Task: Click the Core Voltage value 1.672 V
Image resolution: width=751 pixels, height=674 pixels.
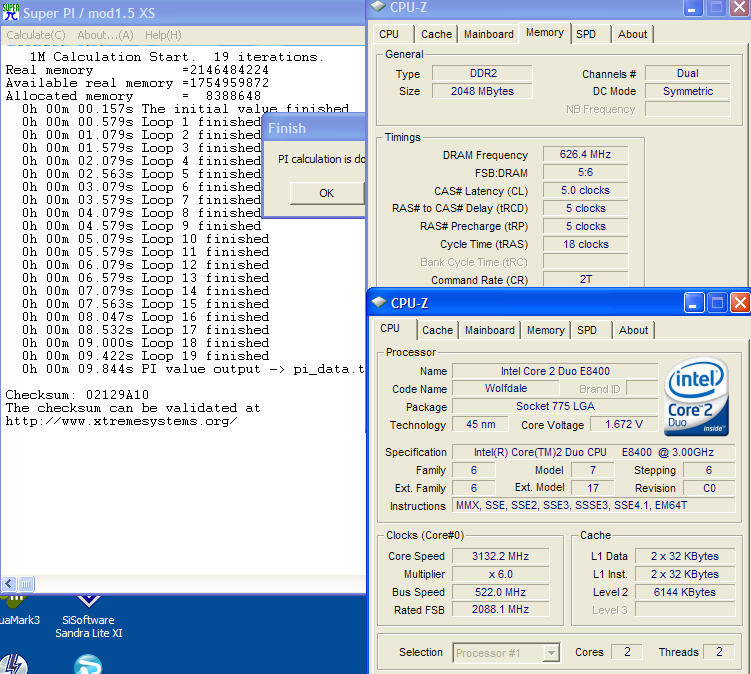Action: 624,424
